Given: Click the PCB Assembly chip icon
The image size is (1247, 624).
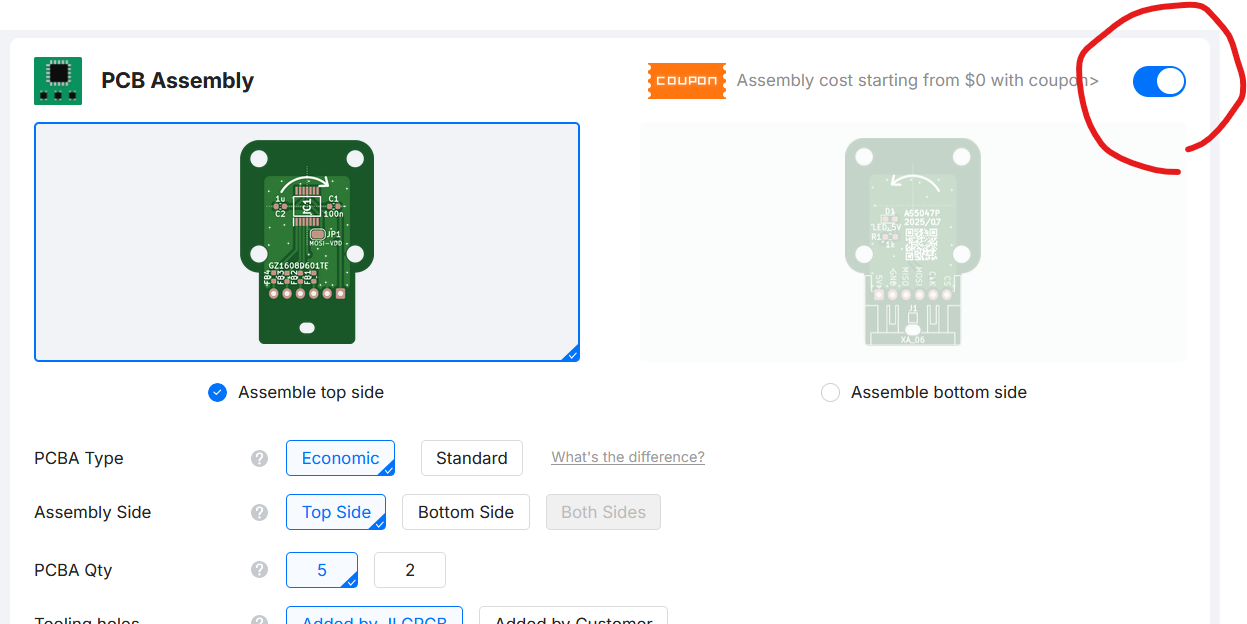Looking at the screenshot, I should (x=58, y=81).
